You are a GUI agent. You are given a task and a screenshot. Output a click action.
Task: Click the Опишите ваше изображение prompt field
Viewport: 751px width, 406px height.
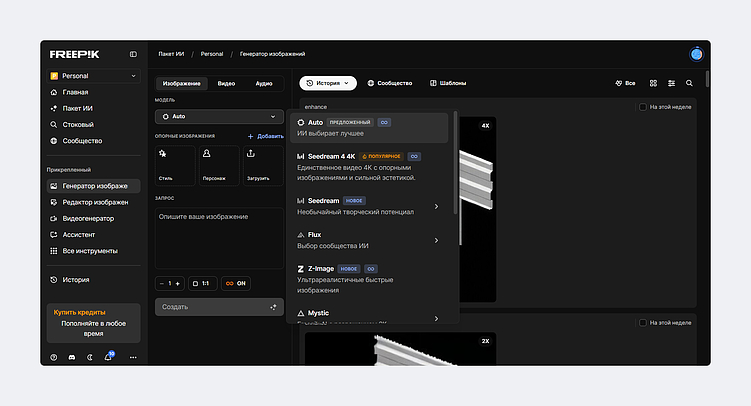(219, 238)
